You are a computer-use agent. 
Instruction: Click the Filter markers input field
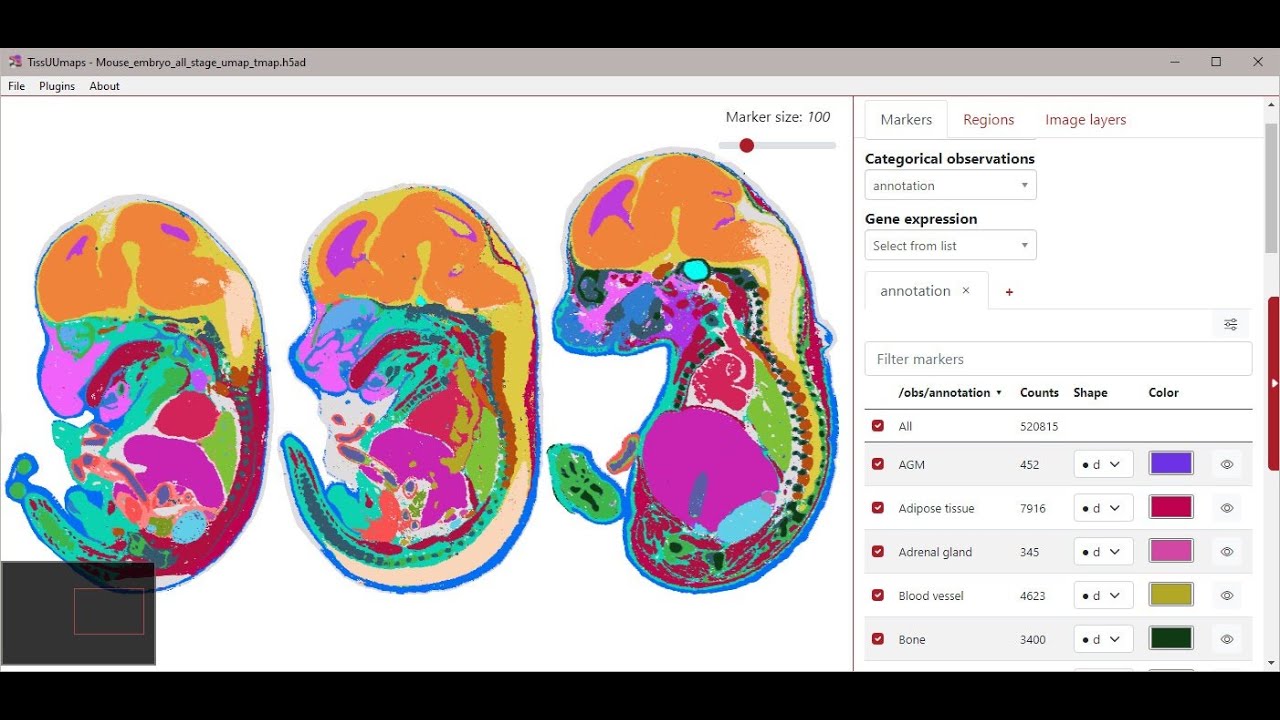[1058, 359]
